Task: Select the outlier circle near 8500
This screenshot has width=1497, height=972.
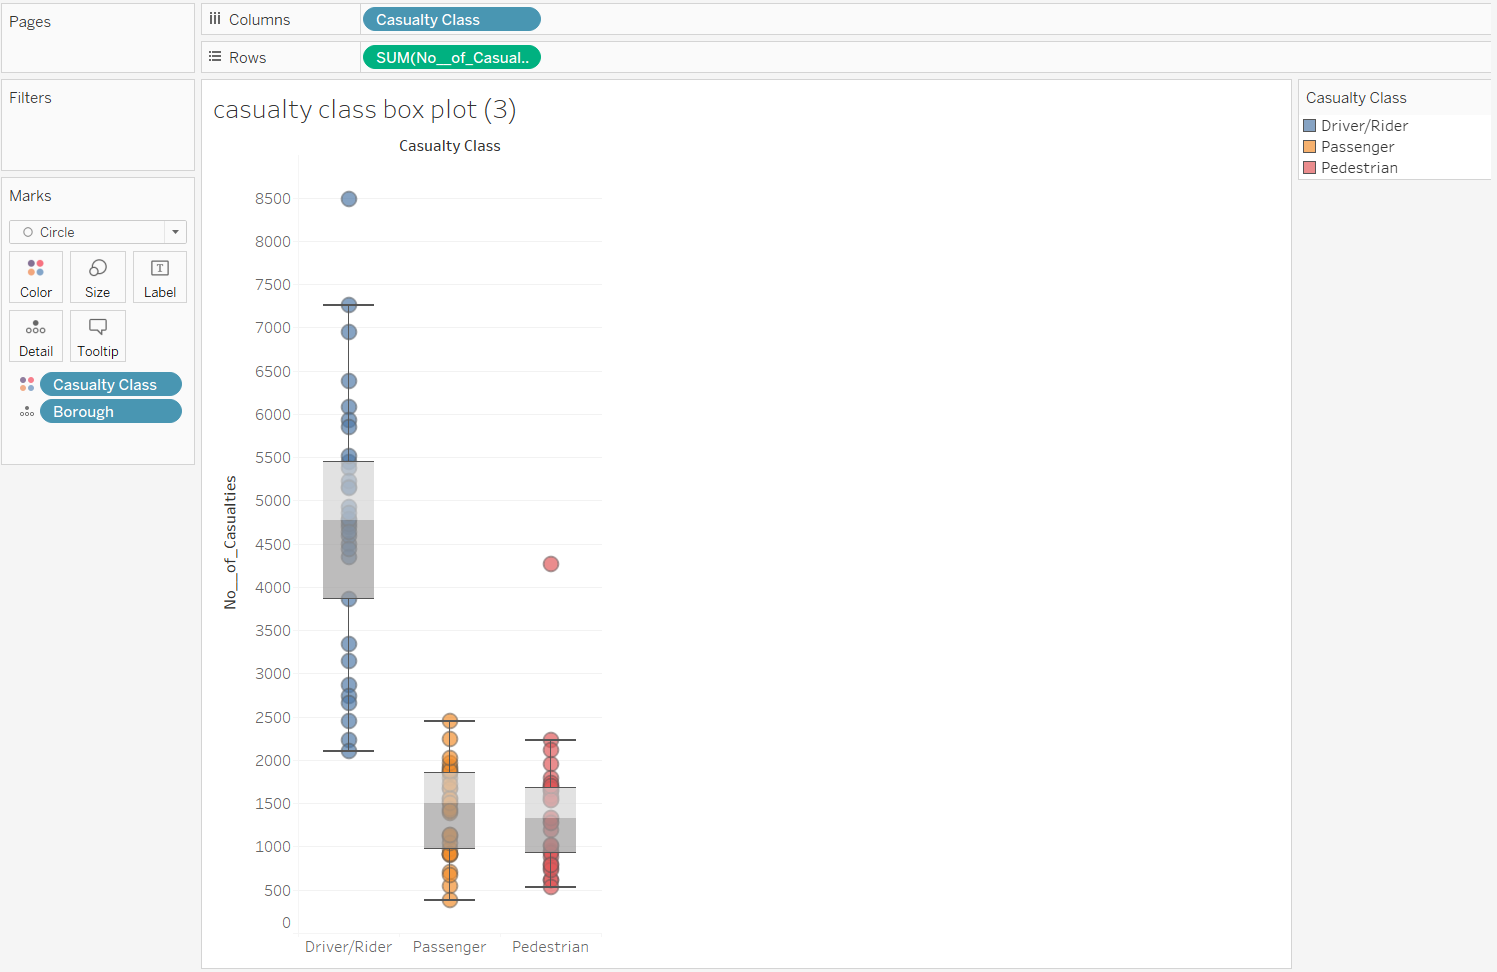Action: tap(348, 198)
